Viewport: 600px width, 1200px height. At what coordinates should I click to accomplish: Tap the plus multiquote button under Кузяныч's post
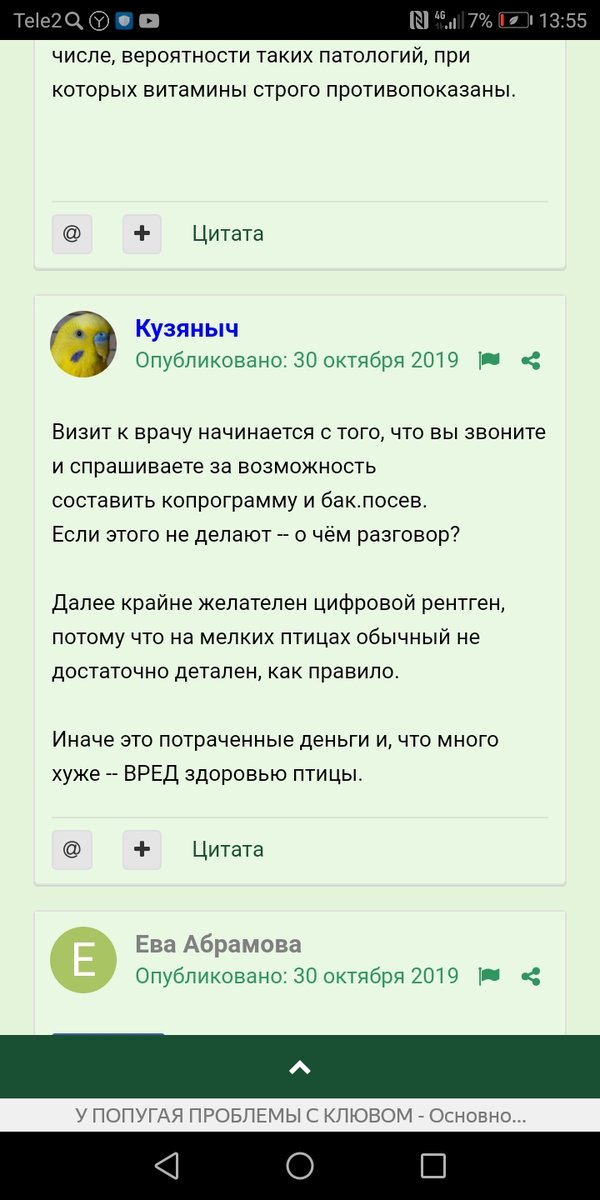[142, 849]
